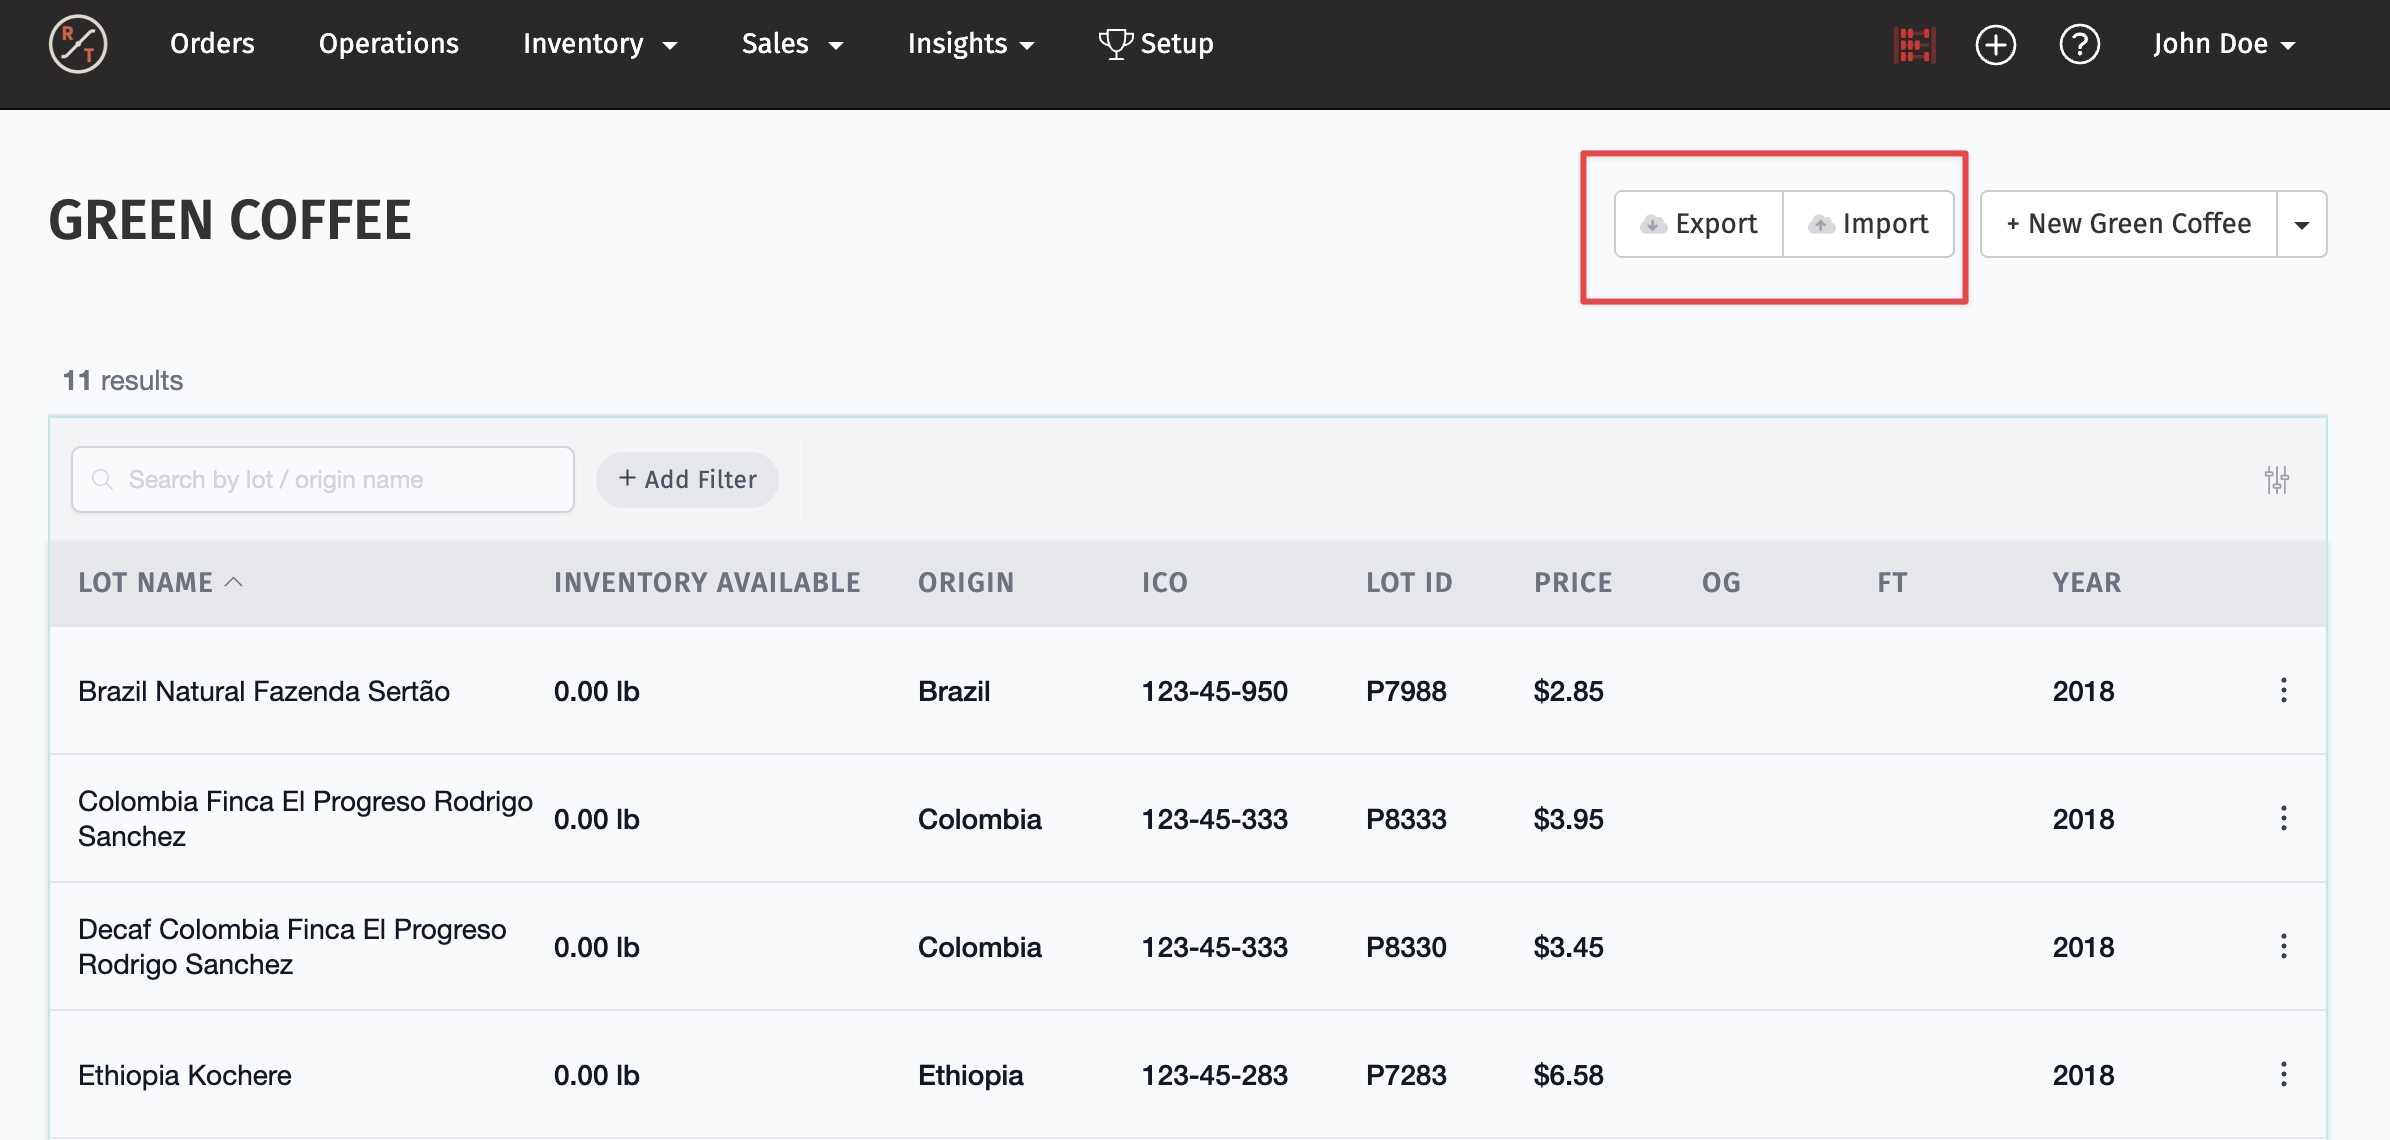Open the red abacus calculator icon
This screenshot has height=1140, width=2390.
pyautogui.click(x=1914, y=44)
